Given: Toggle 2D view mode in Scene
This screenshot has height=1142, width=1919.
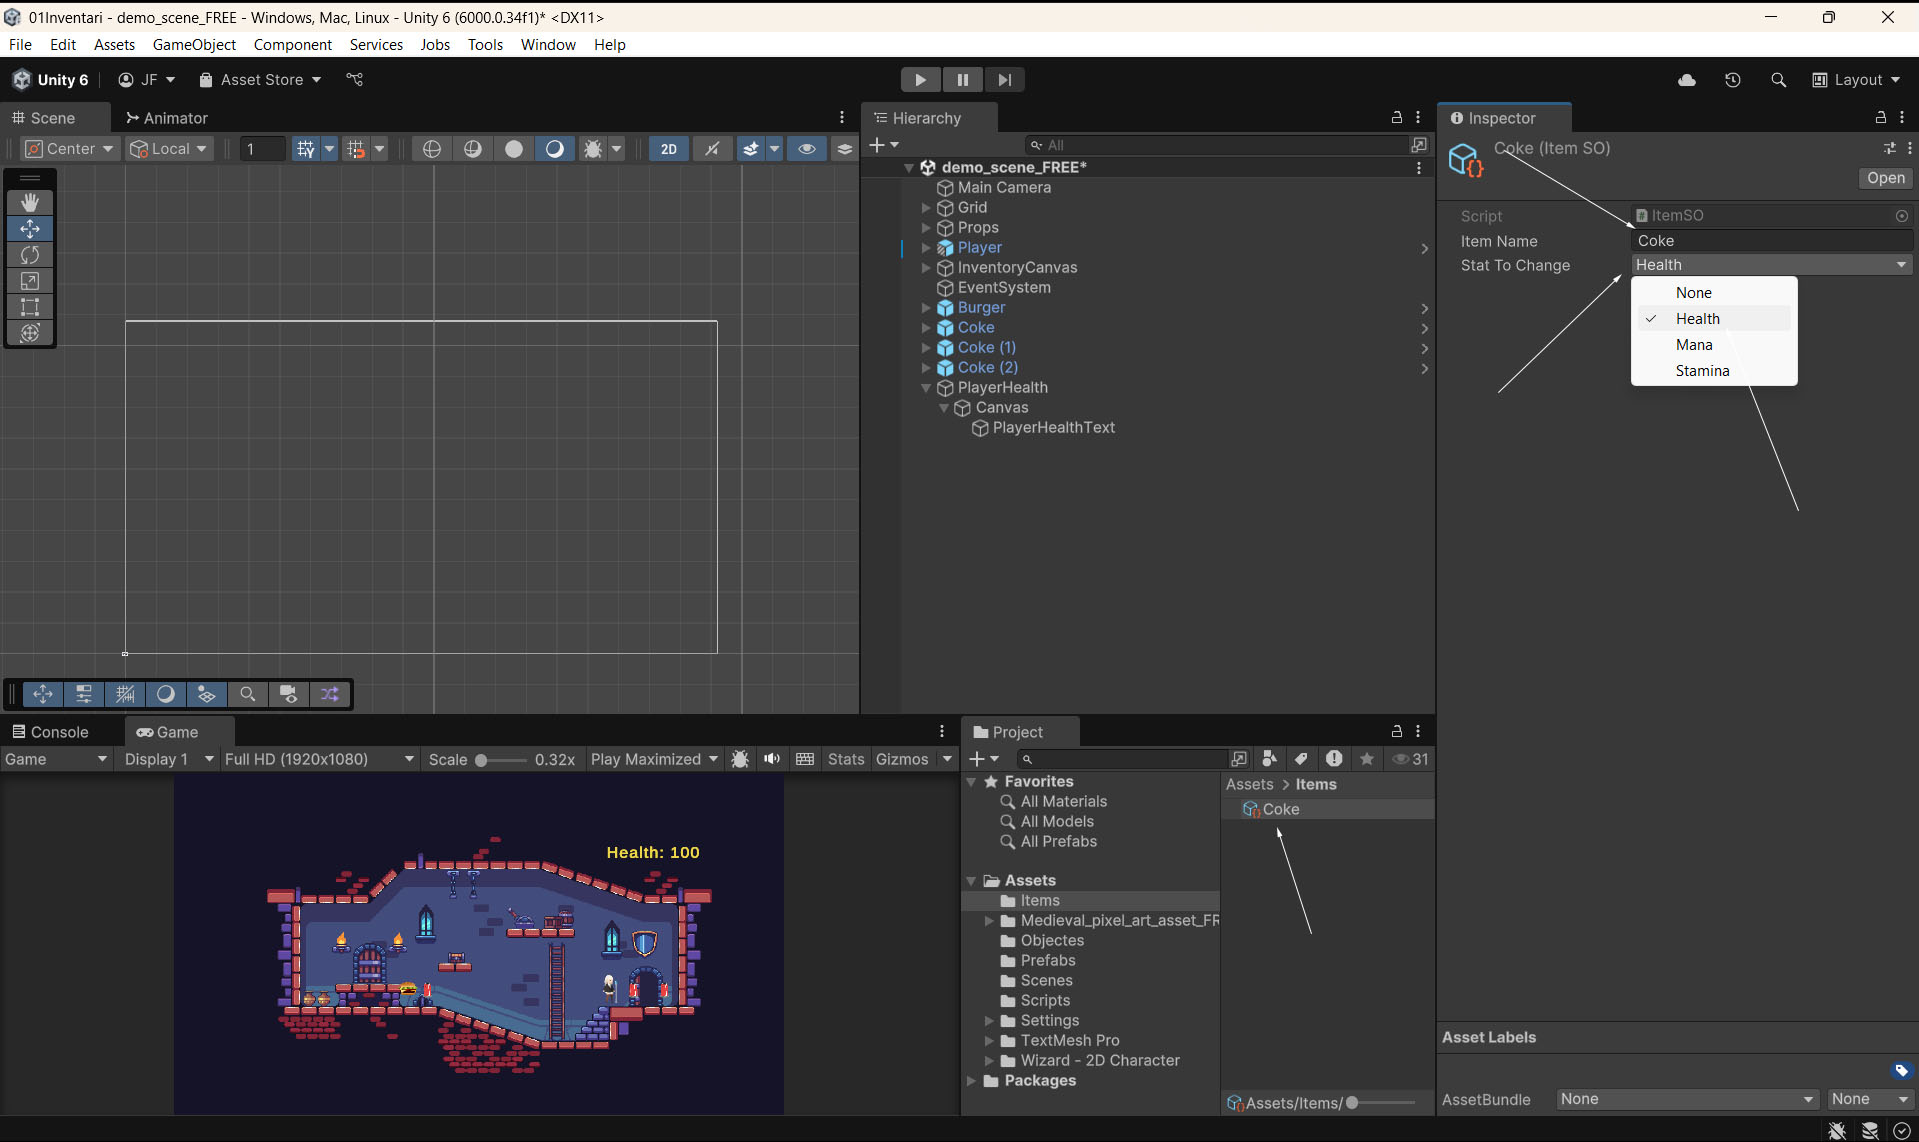Looking at the screenshot, I should click(668, 149).
